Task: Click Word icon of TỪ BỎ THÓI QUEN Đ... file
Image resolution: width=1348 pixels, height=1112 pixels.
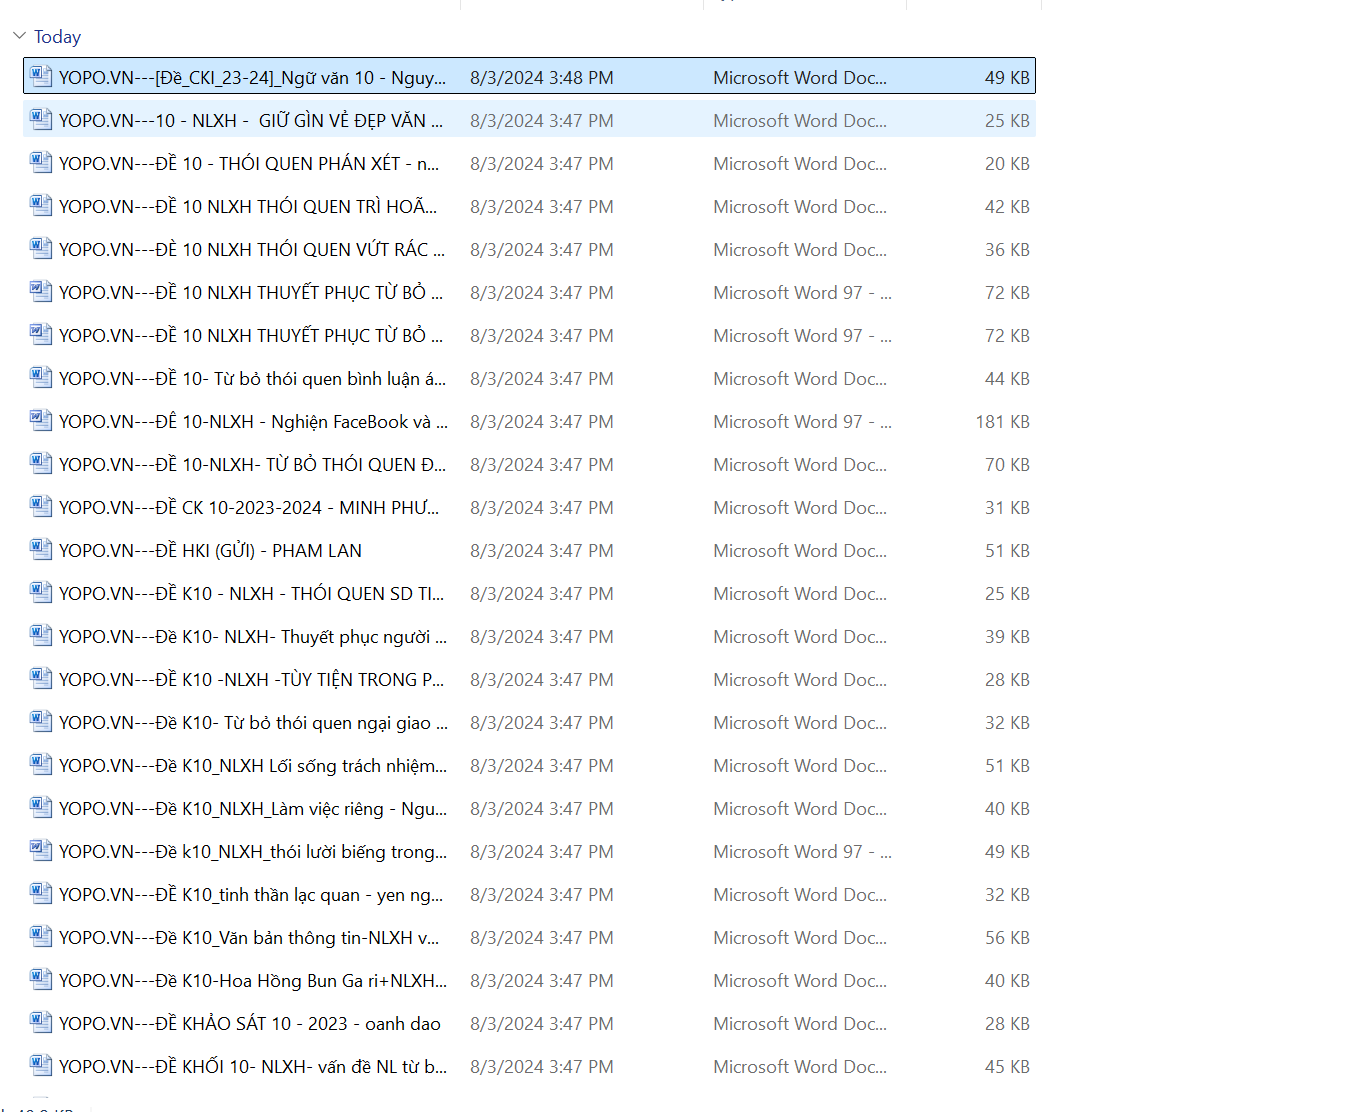Action: (x=41, y=463)
